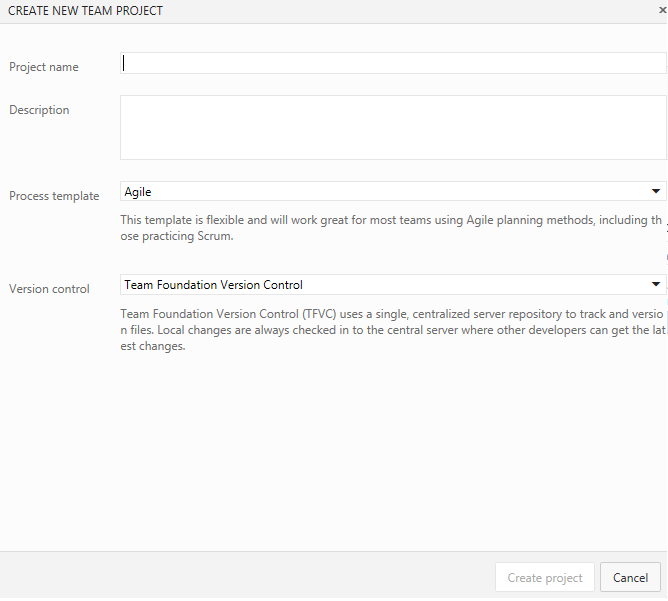668x601 pixels.
Task: Focus the Project name text field
Action: (393, 63)
